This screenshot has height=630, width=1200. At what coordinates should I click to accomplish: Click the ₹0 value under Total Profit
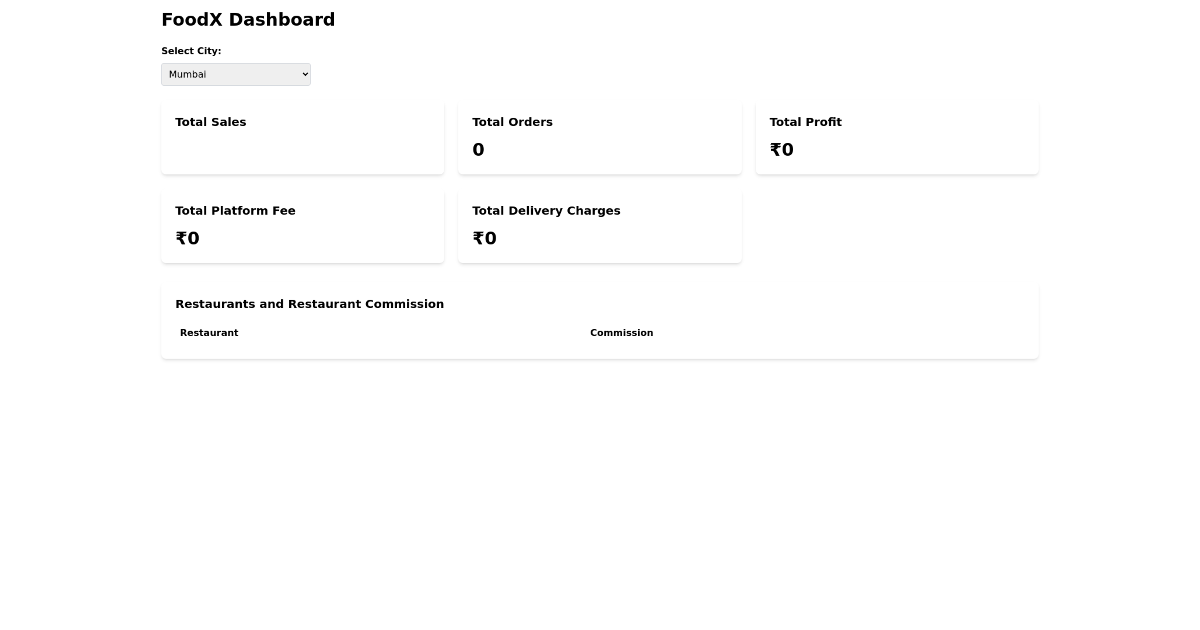click(x=781, y=149)
